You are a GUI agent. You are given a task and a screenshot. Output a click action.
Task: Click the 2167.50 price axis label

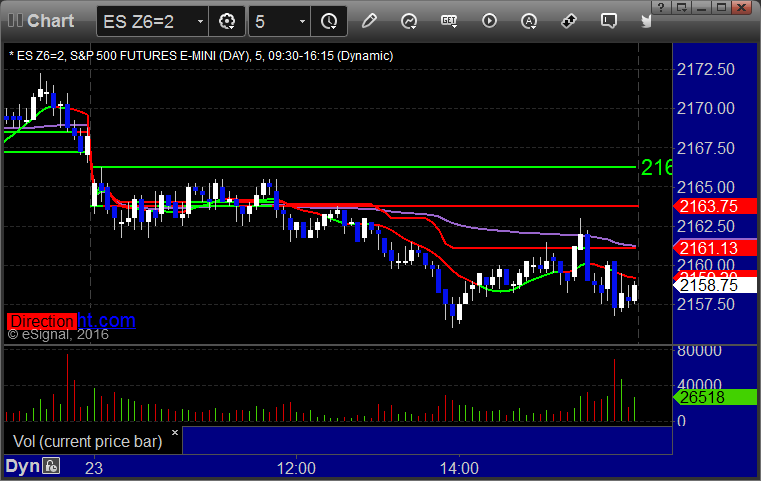[706, 148]
